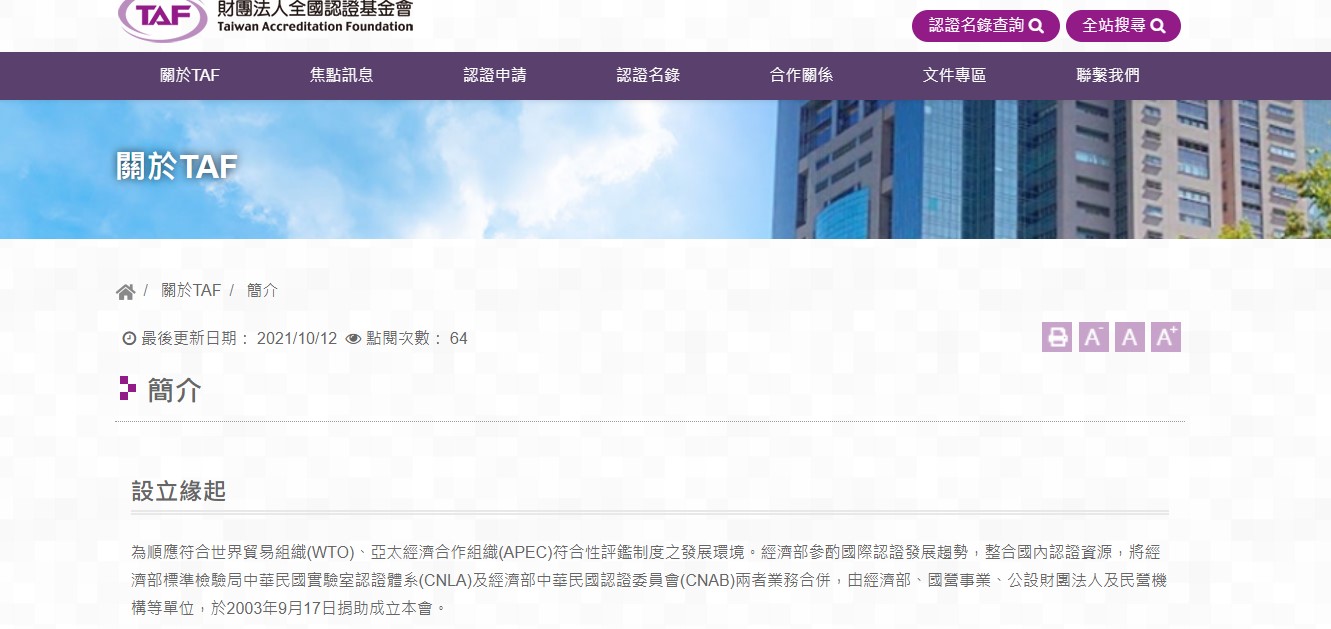Increase font size with A+ icon
The width and height of the screenshot is (1331, 629).
tap(1165, 337)
